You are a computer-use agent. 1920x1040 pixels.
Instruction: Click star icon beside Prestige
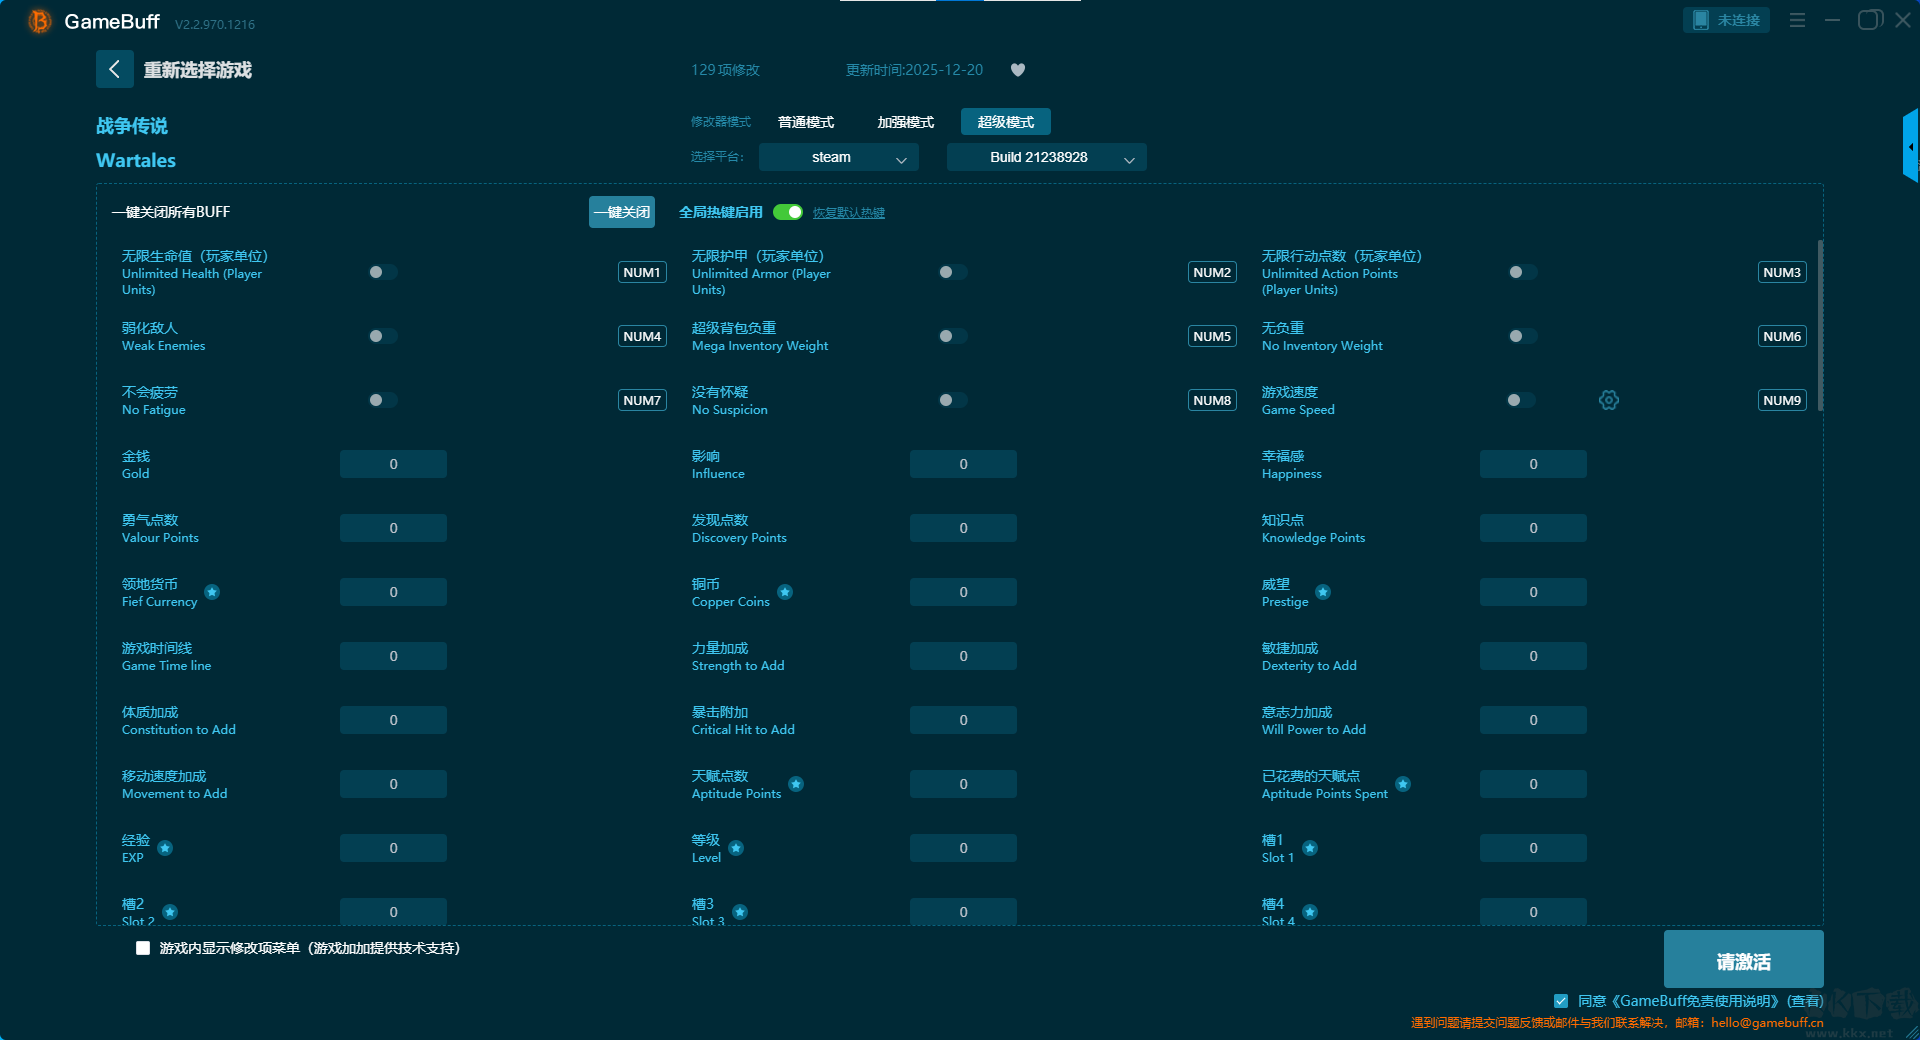click(1323, 592)
